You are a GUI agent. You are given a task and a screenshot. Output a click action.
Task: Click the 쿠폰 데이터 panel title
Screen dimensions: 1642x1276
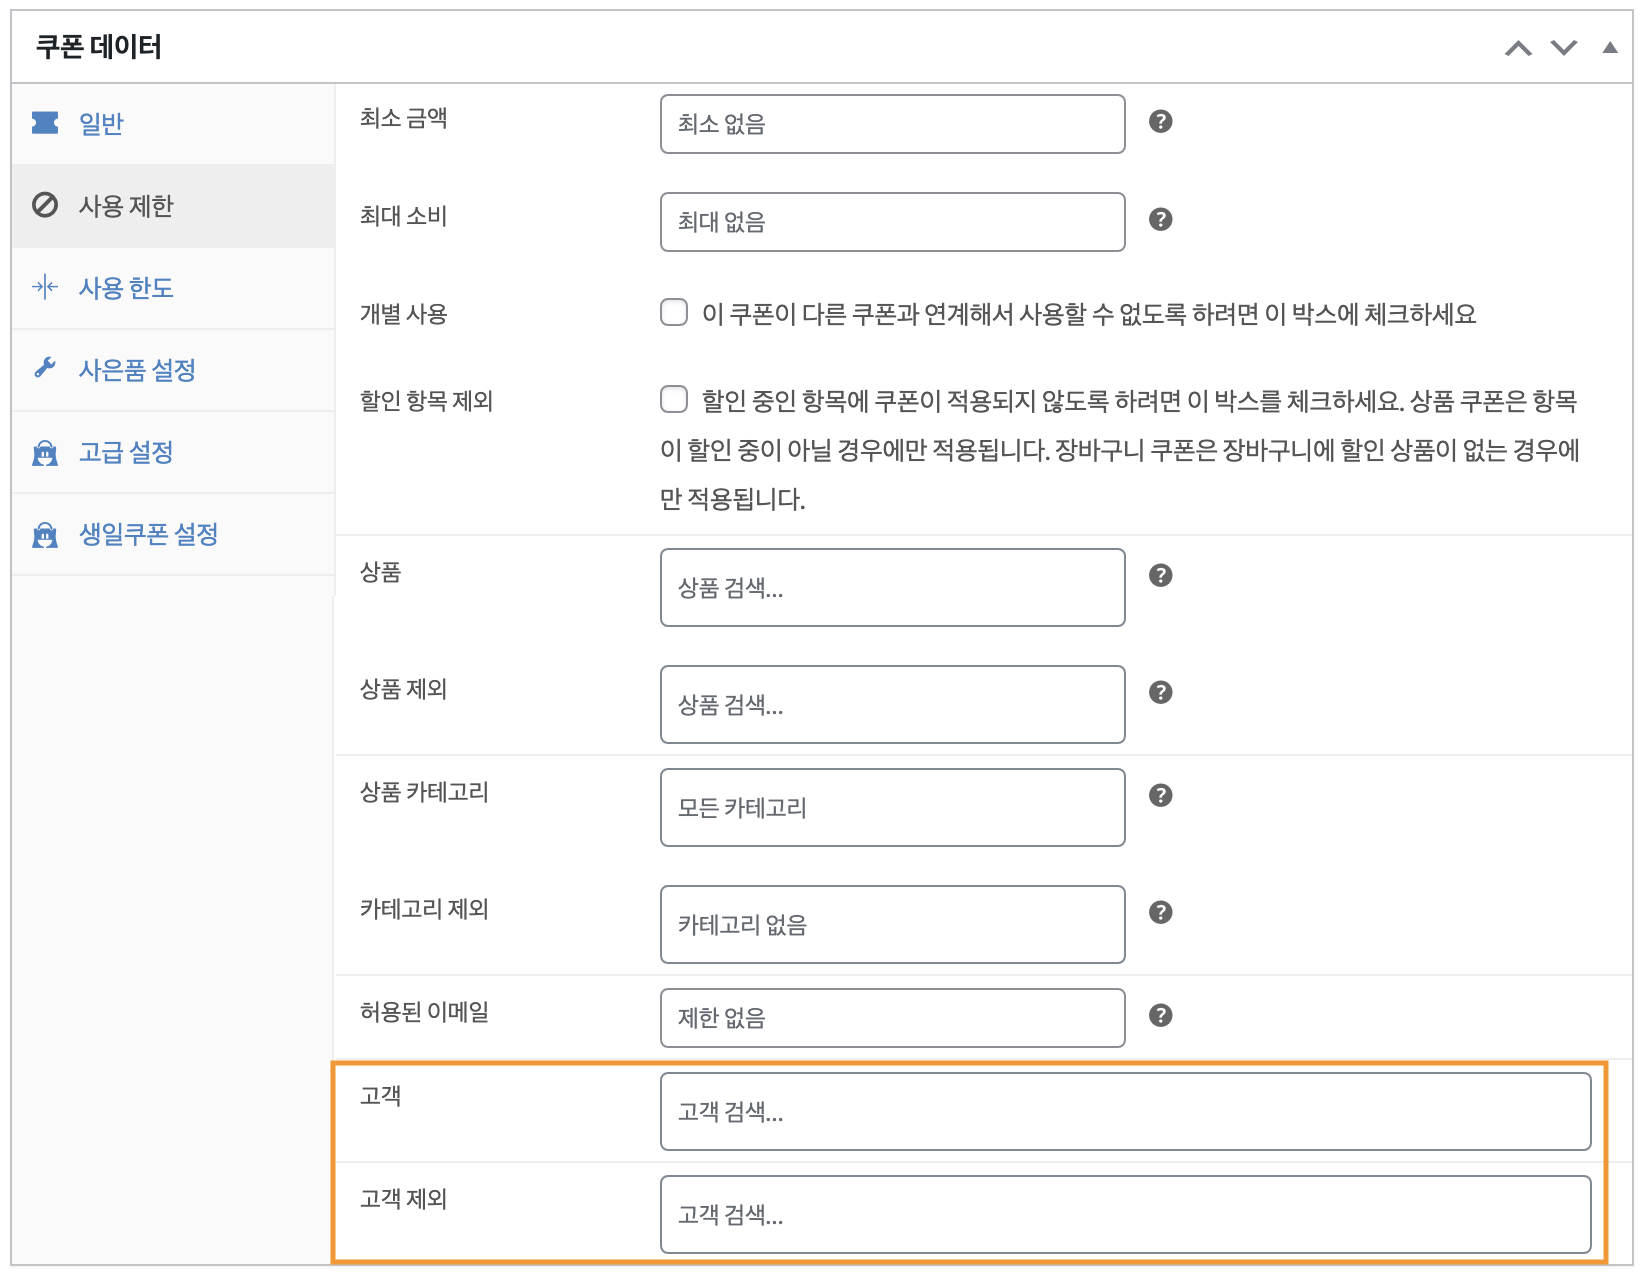tap(98, 47)
